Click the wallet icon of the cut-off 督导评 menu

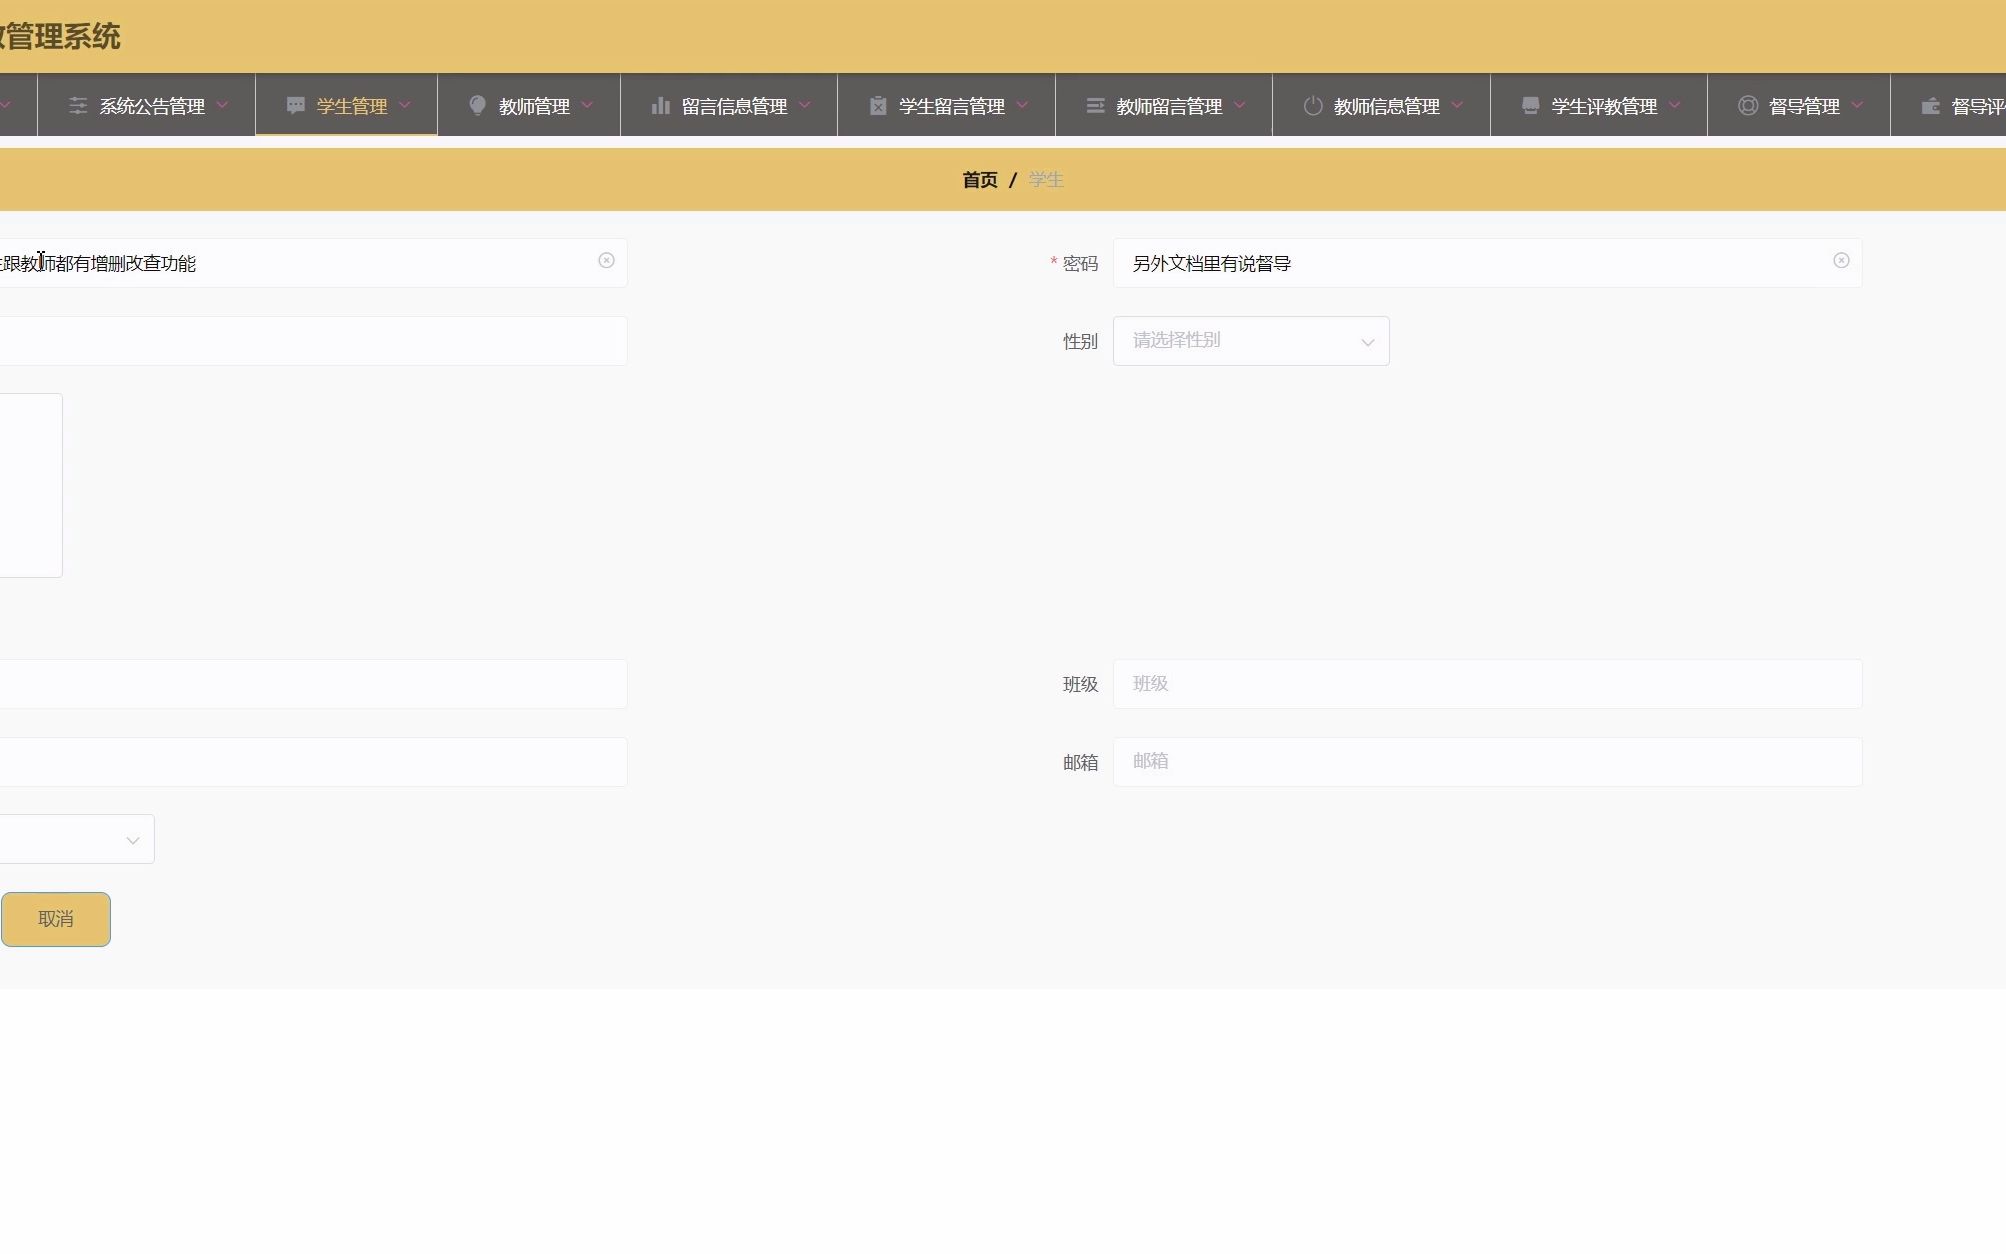tap(1930, 106)
